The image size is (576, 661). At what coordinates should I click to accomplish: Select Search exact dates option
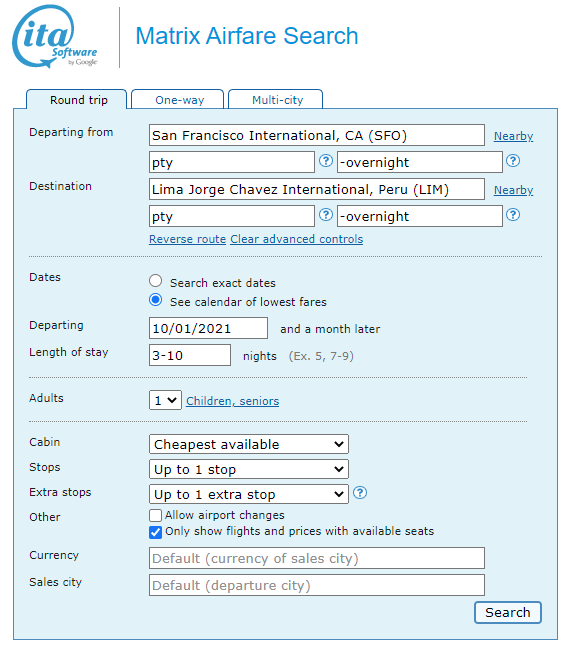[x=156, y=281]
